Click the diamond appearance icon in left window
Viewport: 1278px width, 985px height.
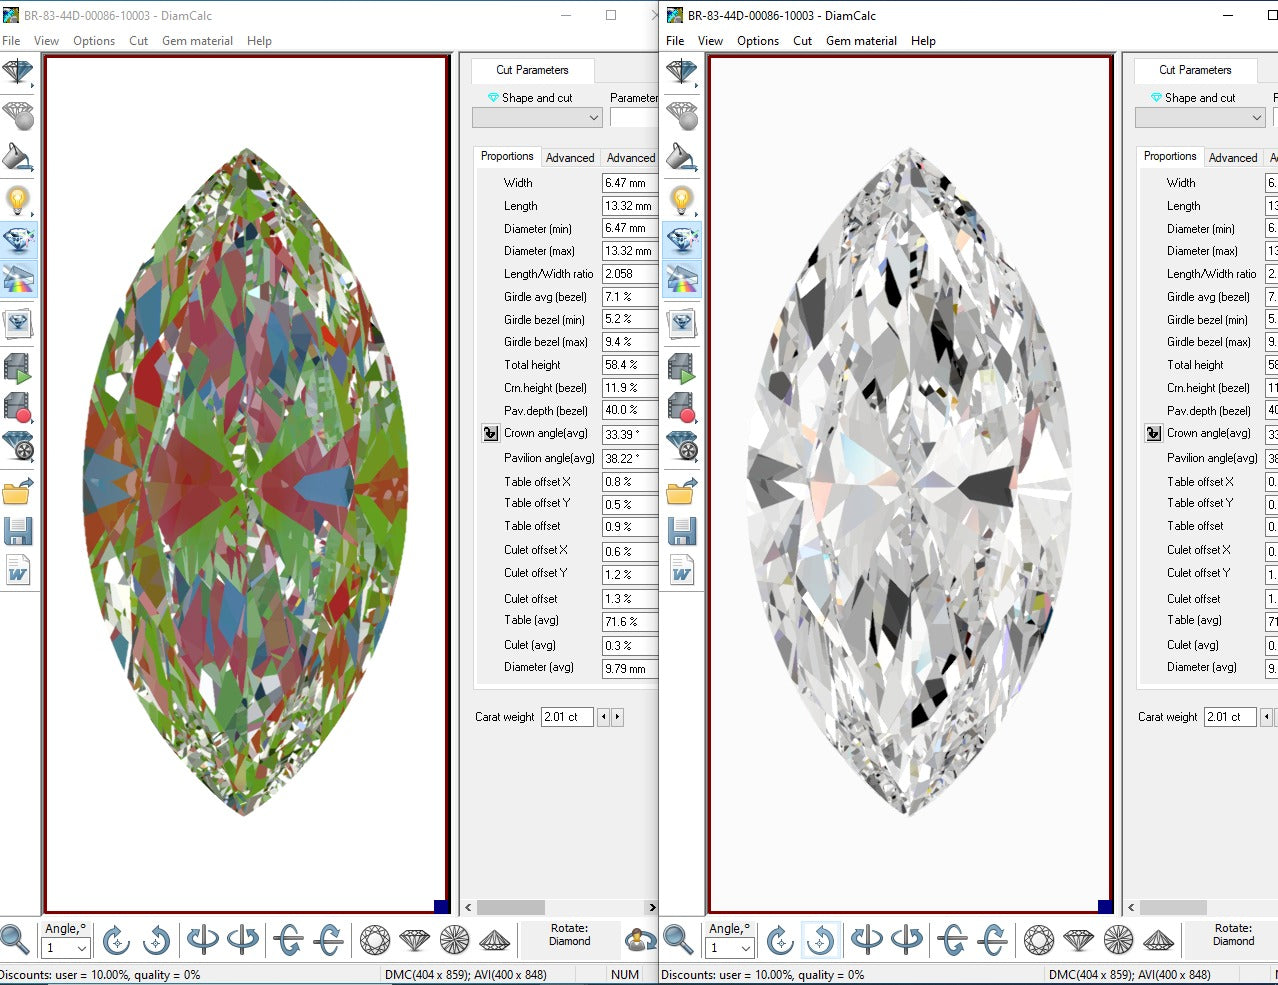click(x=18, y=73)
